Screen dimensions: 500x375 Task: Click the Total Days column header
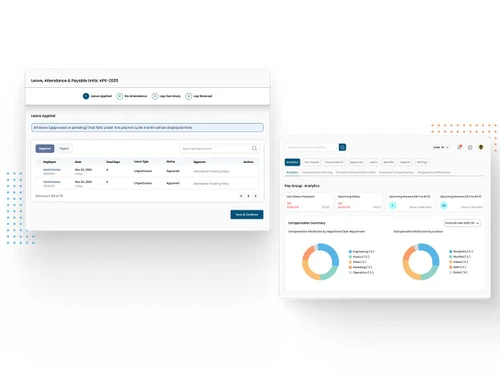[113, 162]
